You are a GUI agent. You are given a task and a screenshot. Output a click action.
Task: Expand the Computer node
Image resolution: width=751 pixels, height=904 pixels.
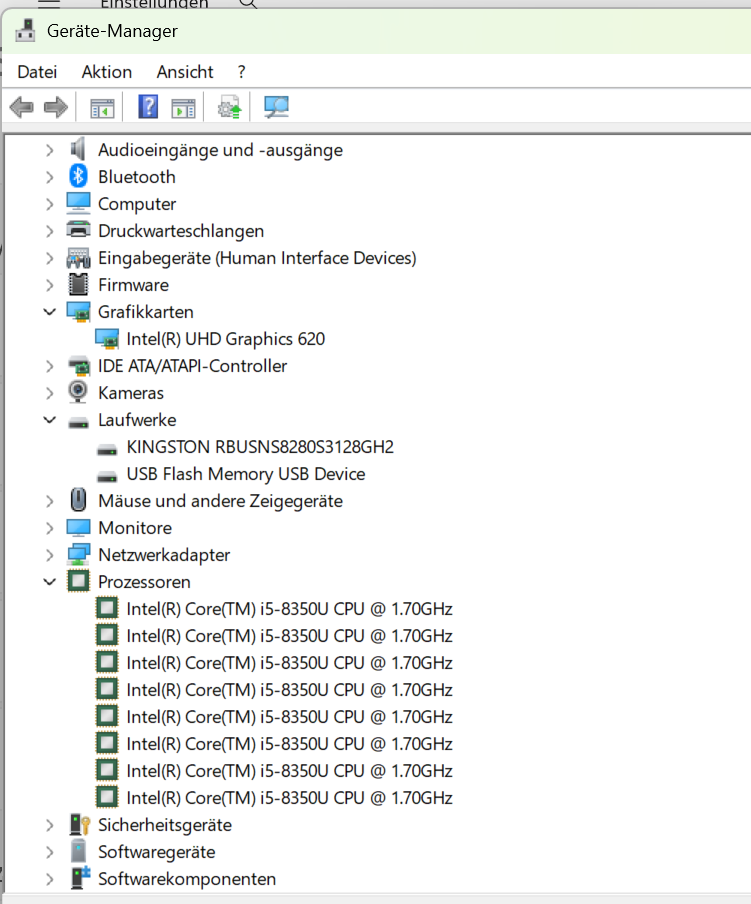click(50, 204)
